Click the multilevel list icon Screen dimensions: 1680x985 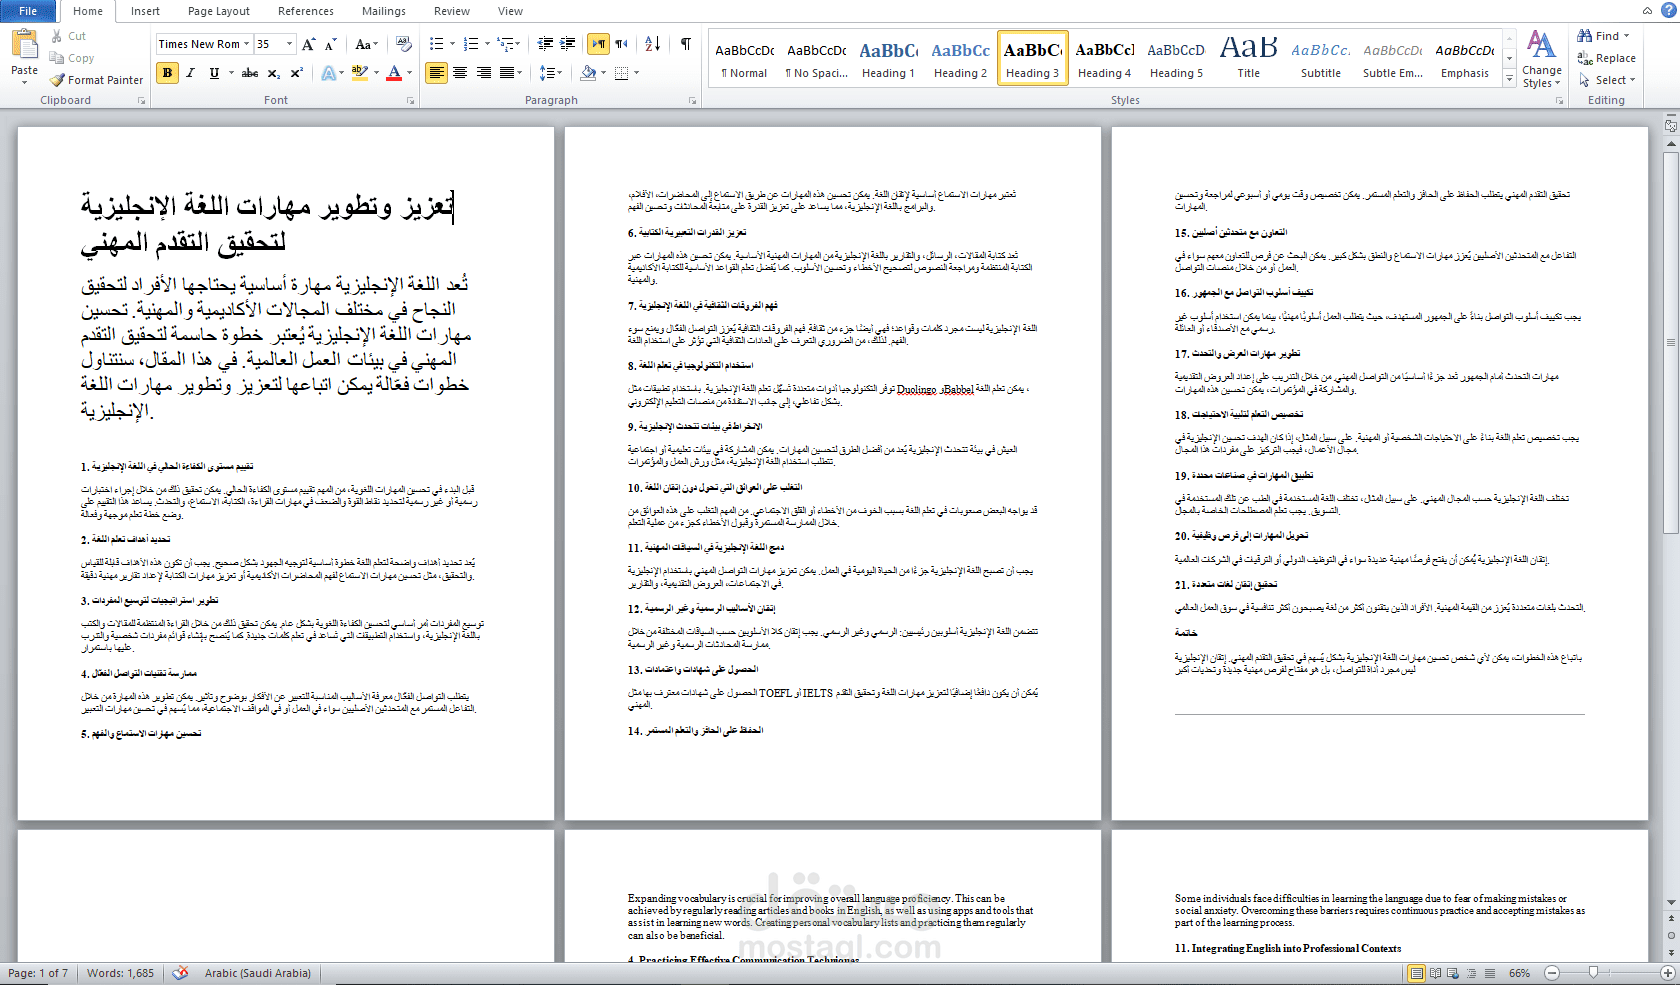click(506, 44)
